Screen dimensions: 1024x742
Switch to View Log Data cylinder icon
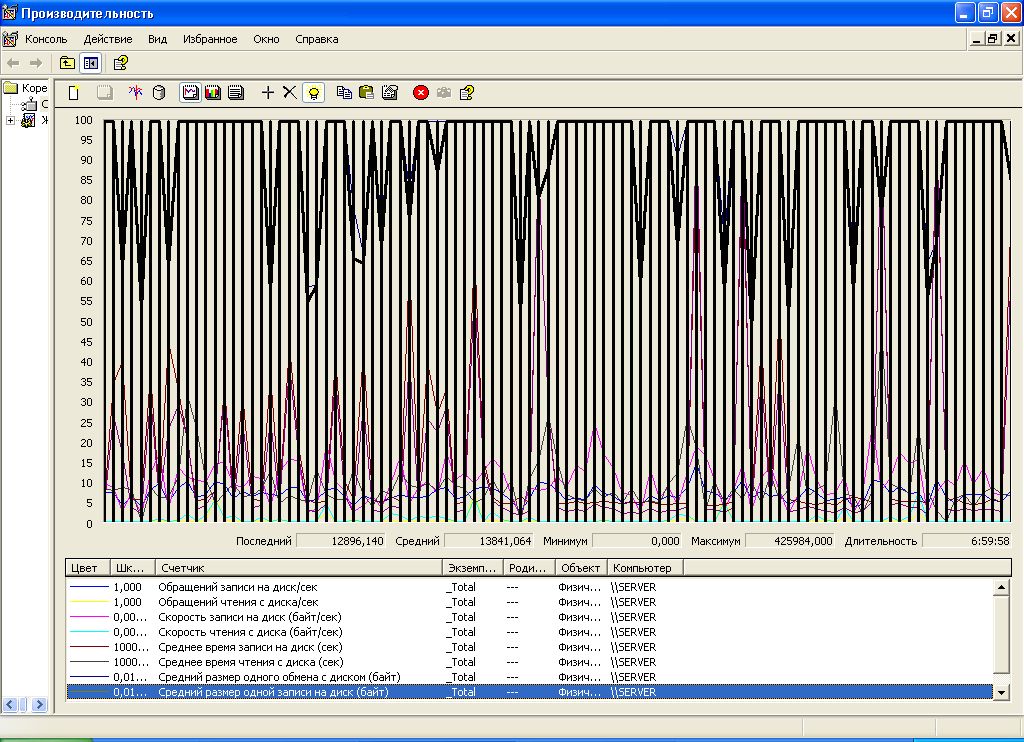(x=158, y=93)
